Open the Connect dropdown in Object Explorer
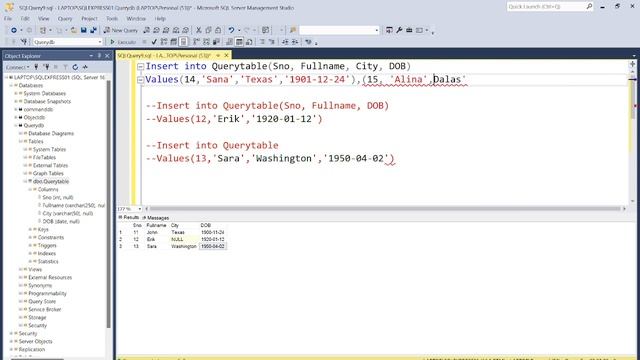The width and height of the screenshot is (640, 360). tap(18, 67)
